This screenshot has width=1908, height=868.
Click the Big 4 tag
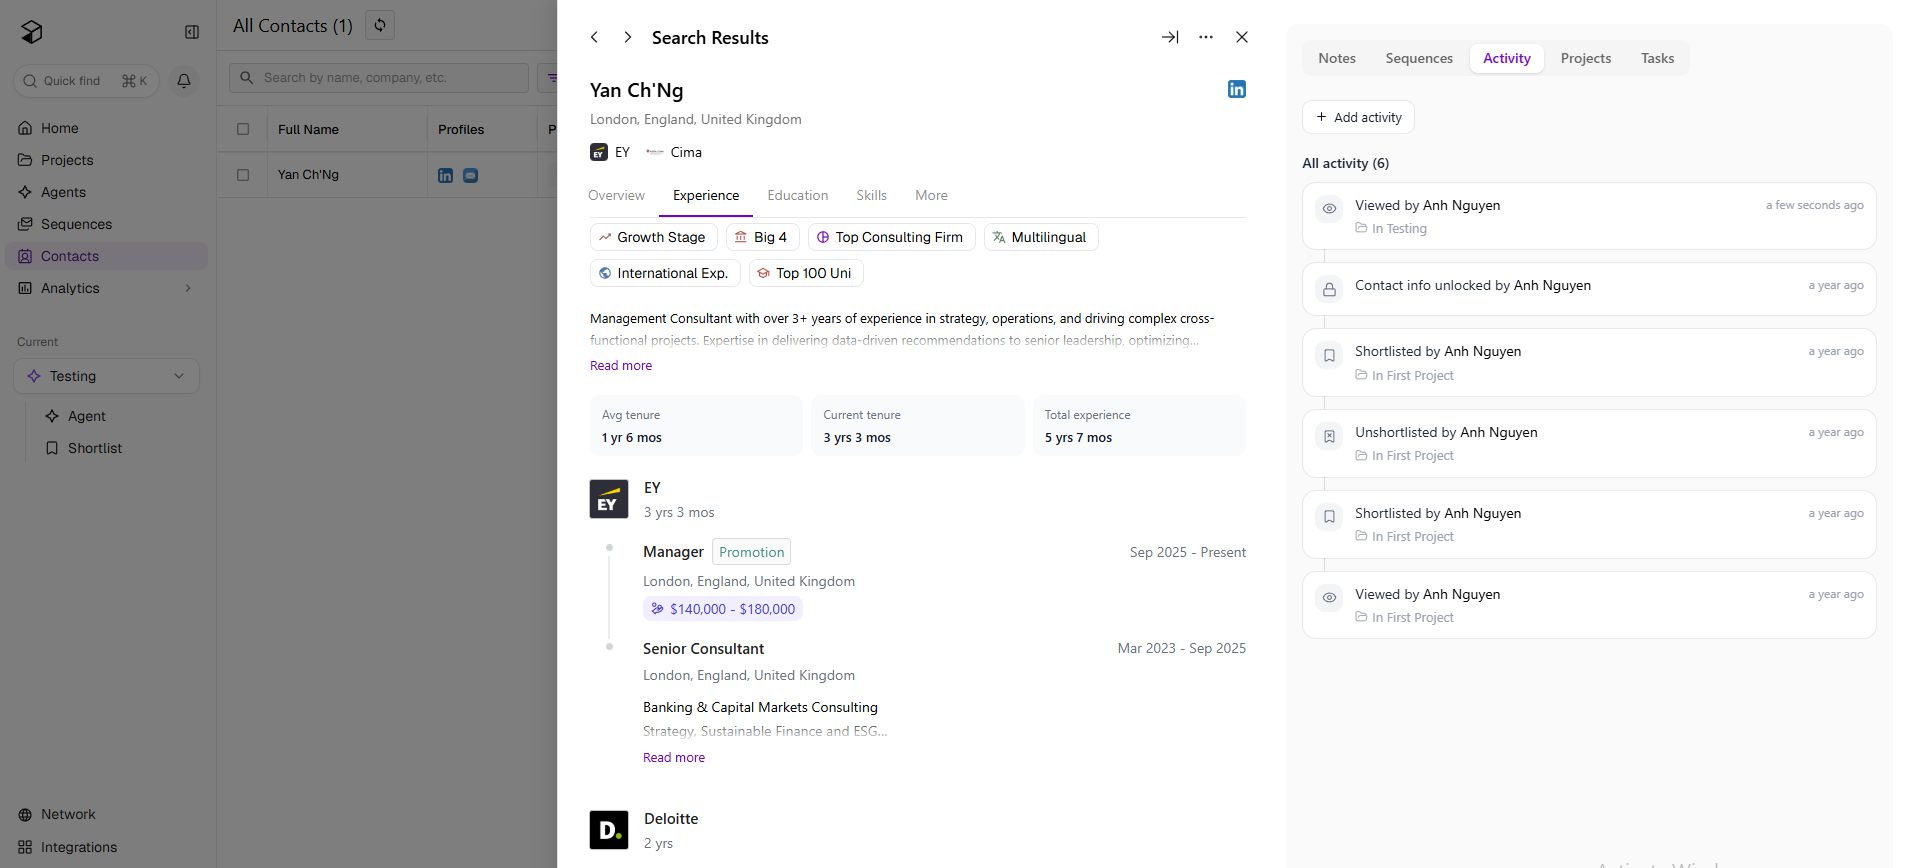click(x=762, y=237)
